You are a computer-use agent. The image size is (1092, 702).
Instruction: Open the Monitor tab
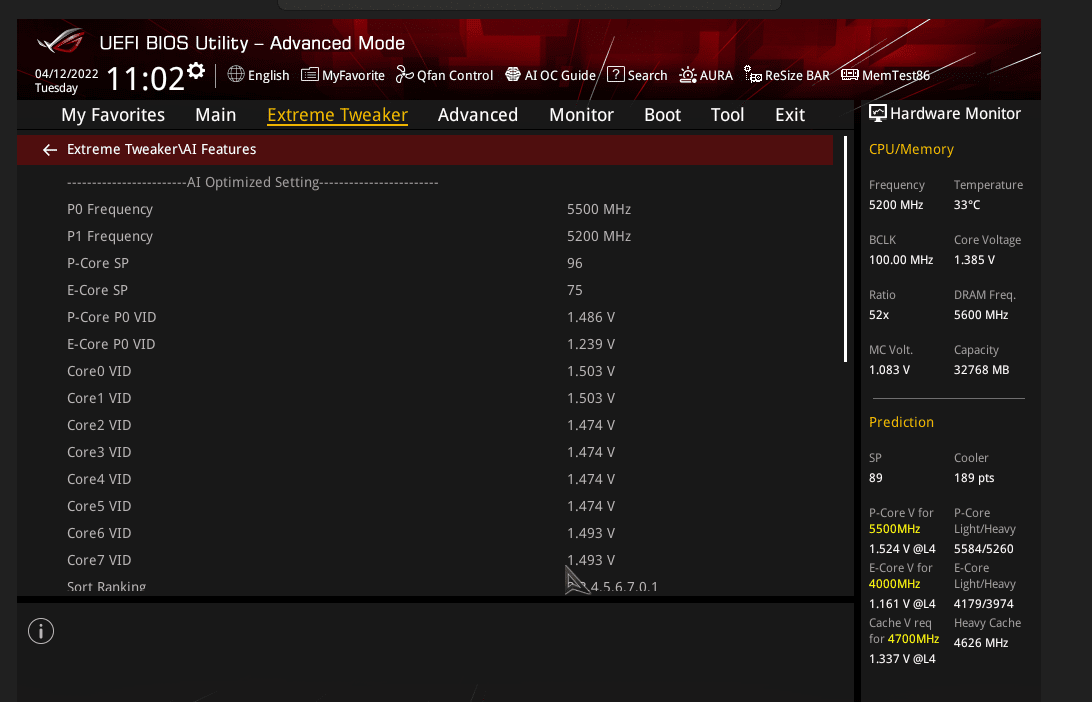click(582, 115)
